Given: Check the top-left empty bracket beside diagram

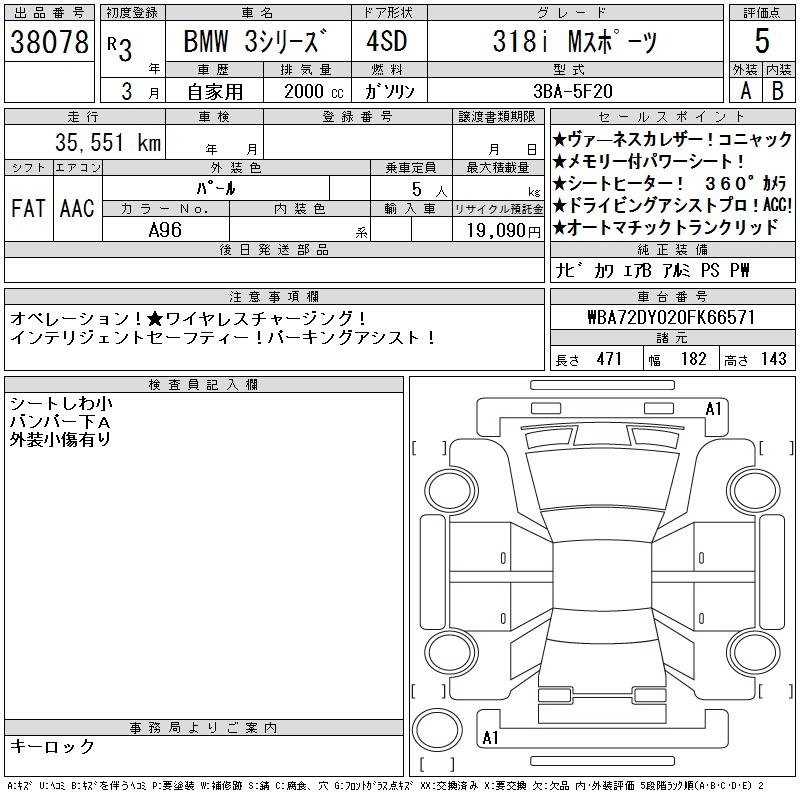Looking at the screenshot, I should [429, 446].
